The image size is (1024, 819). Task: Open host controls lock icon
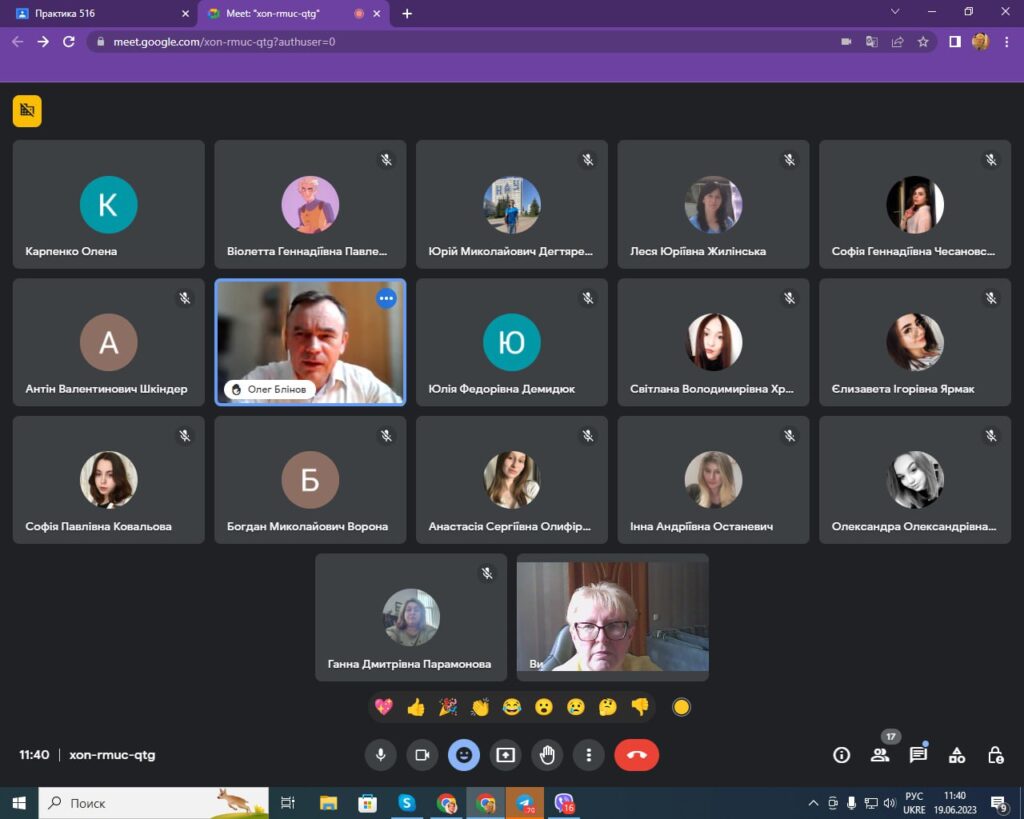pyautogui.click(x=995, y=755)
